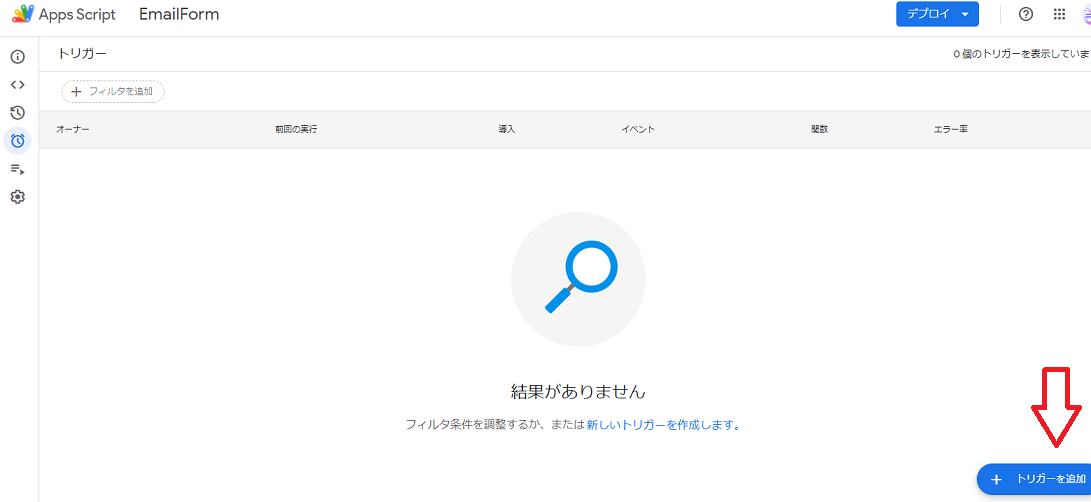Open the Overview info icon in sidebar

pyautogui.click(x=17, y=57)
